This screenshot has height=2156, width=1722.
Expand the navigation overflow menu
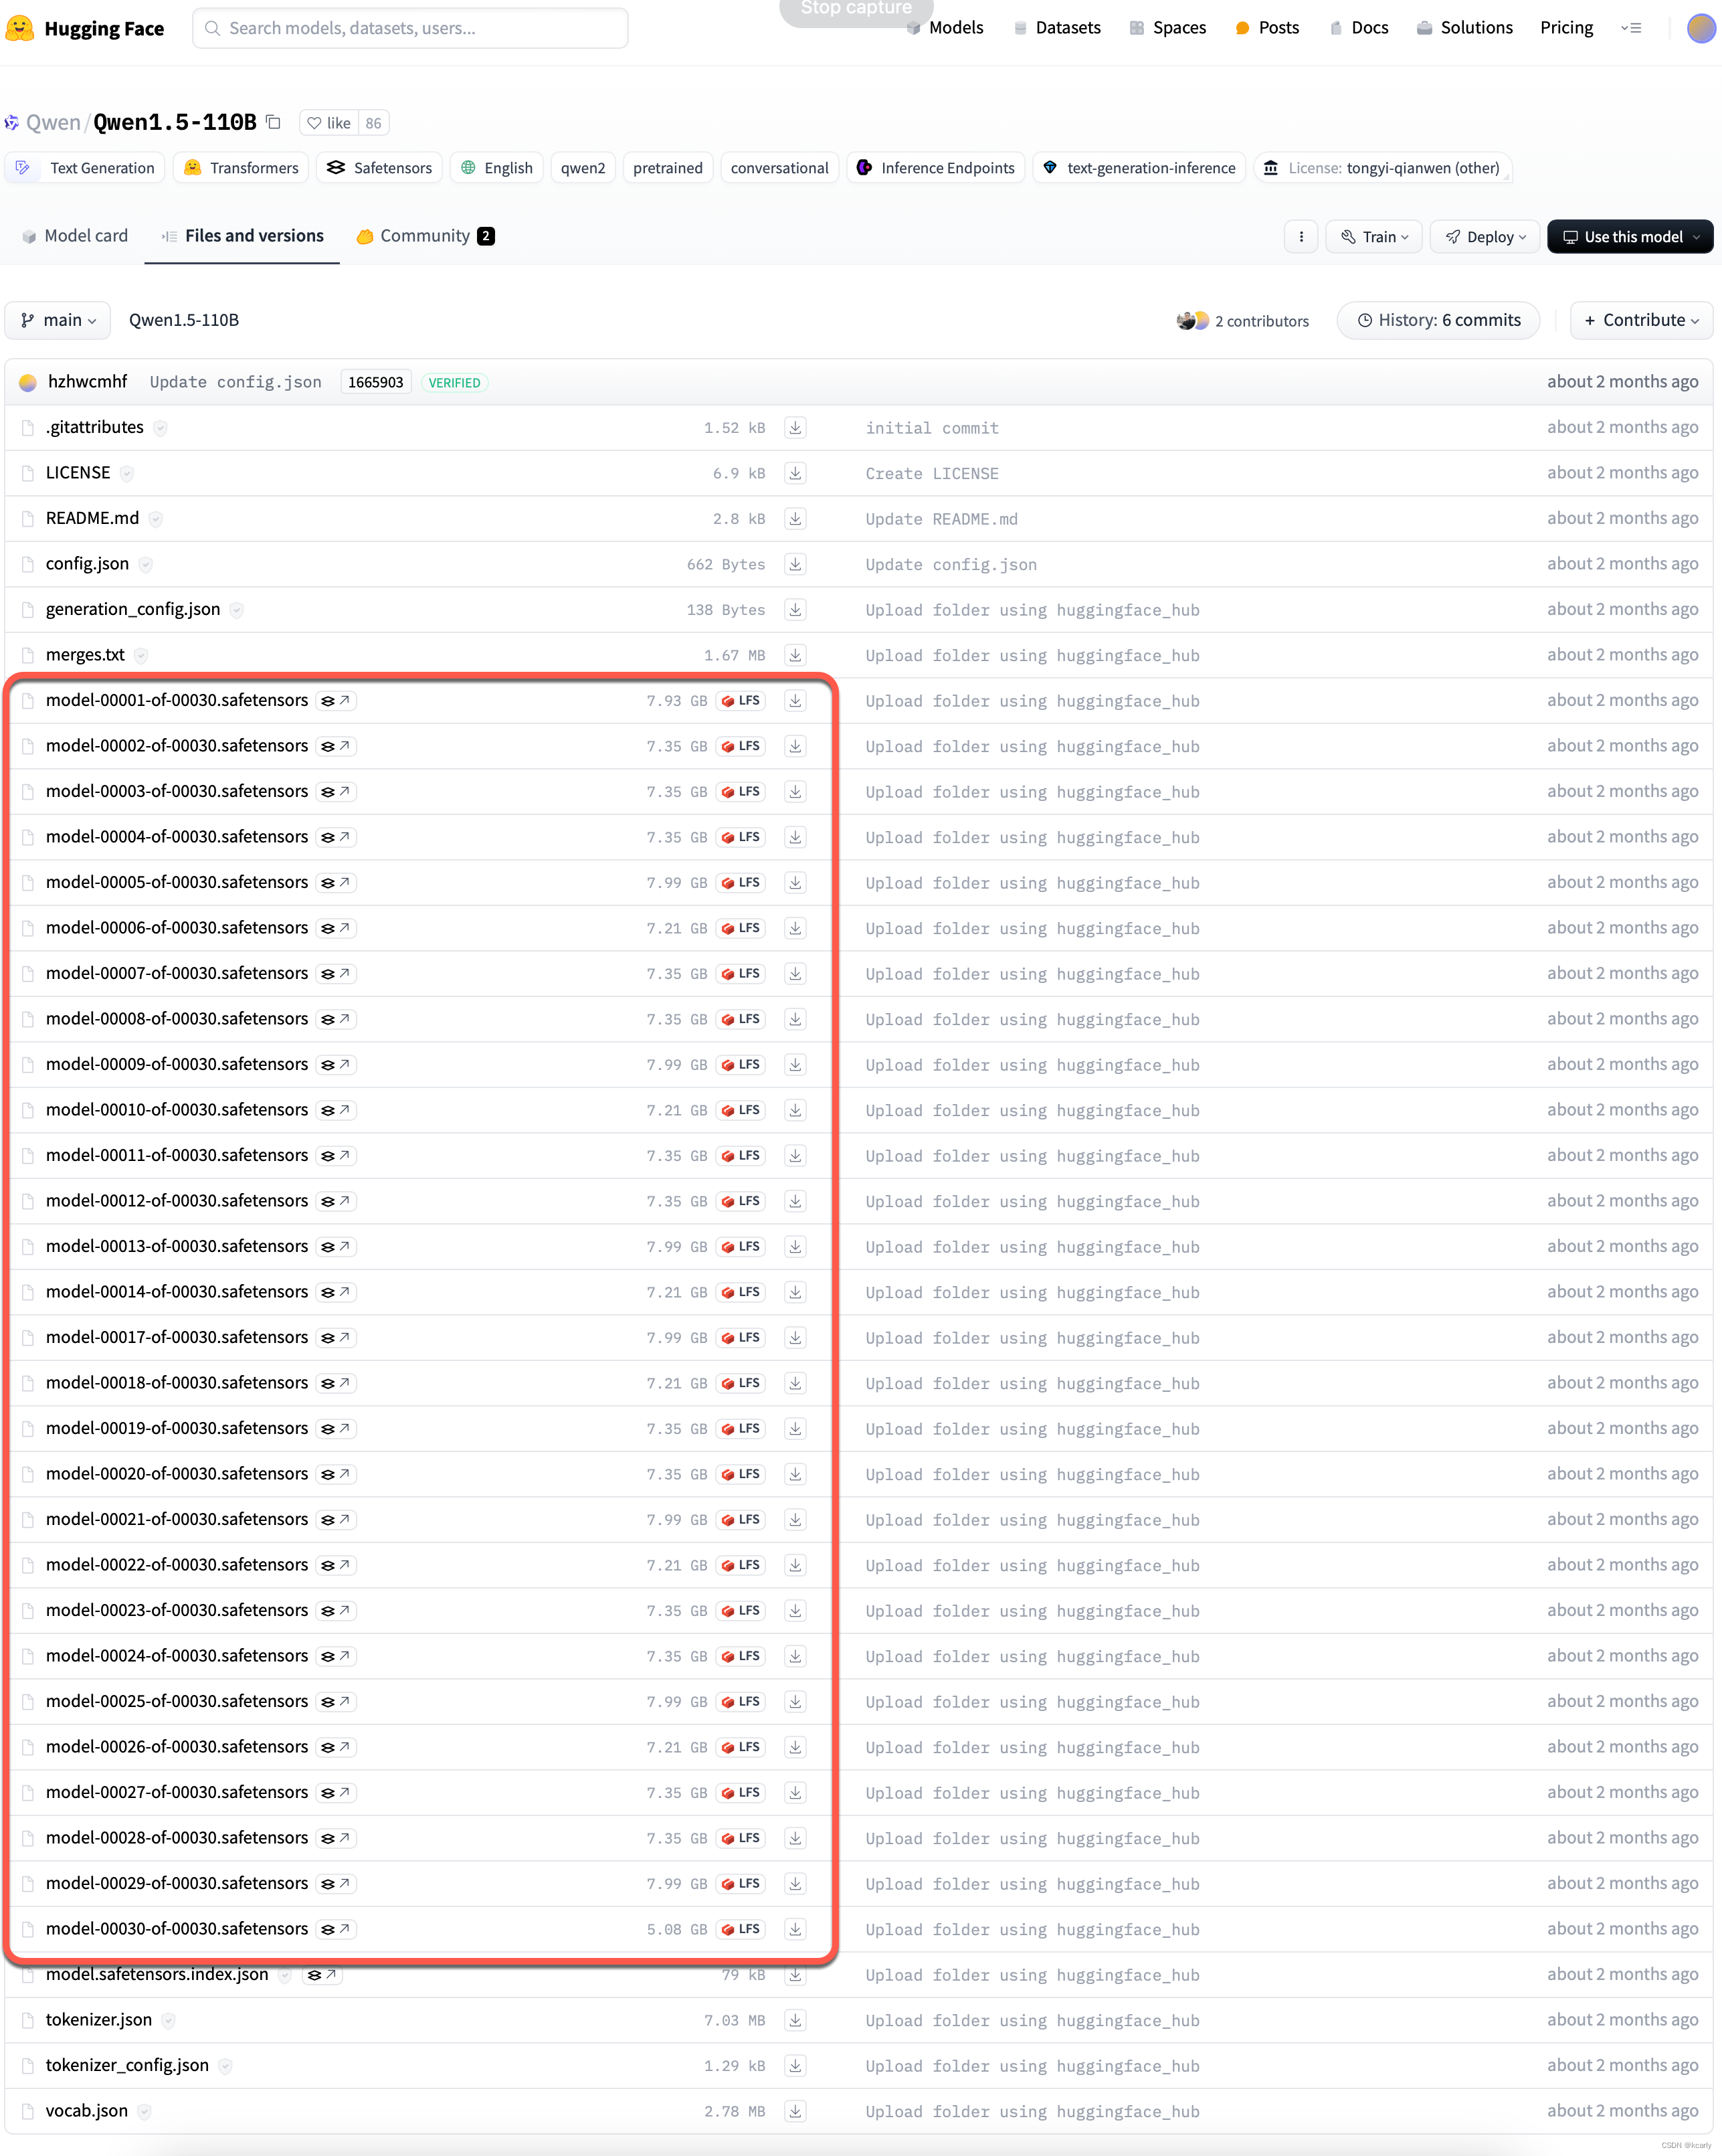1631,28
